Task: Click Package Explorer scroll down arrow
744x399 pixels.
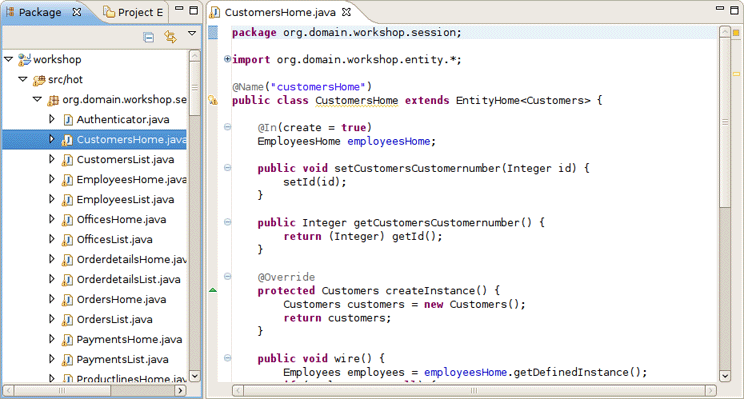Action: (x=195, y=376)
